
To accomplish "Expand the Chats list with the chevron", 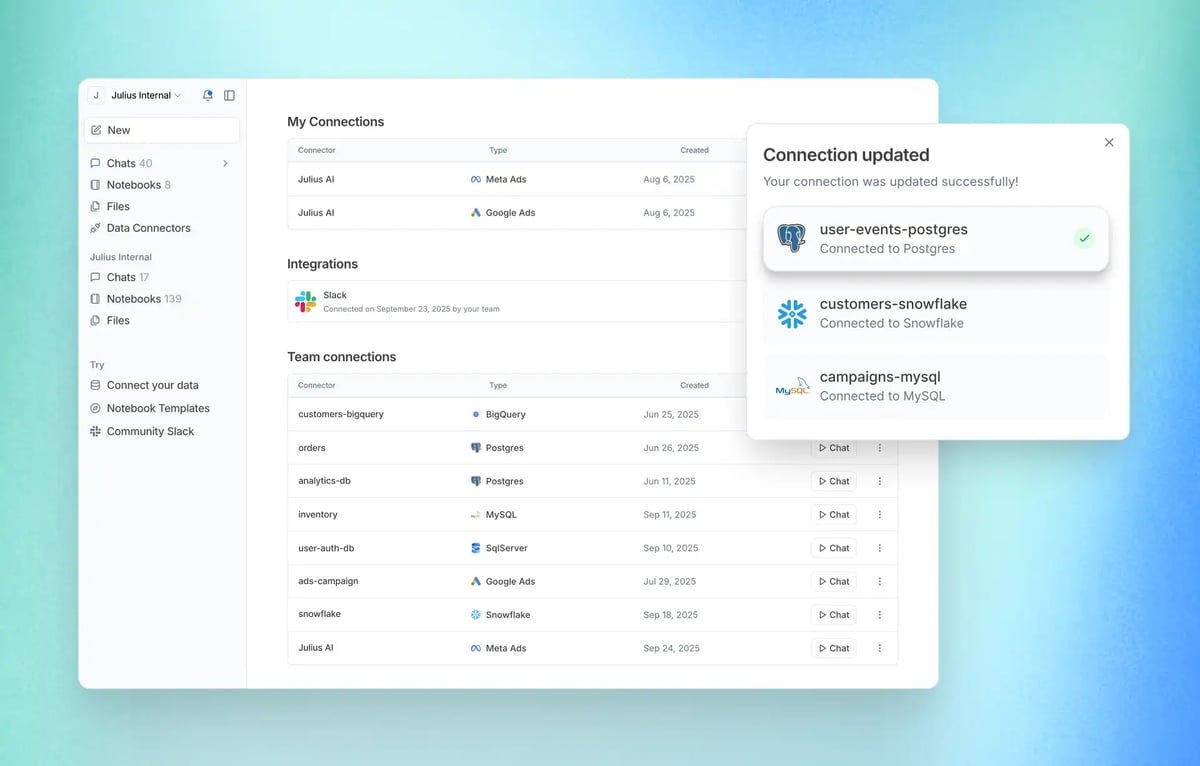I will [x=225, y=163].
